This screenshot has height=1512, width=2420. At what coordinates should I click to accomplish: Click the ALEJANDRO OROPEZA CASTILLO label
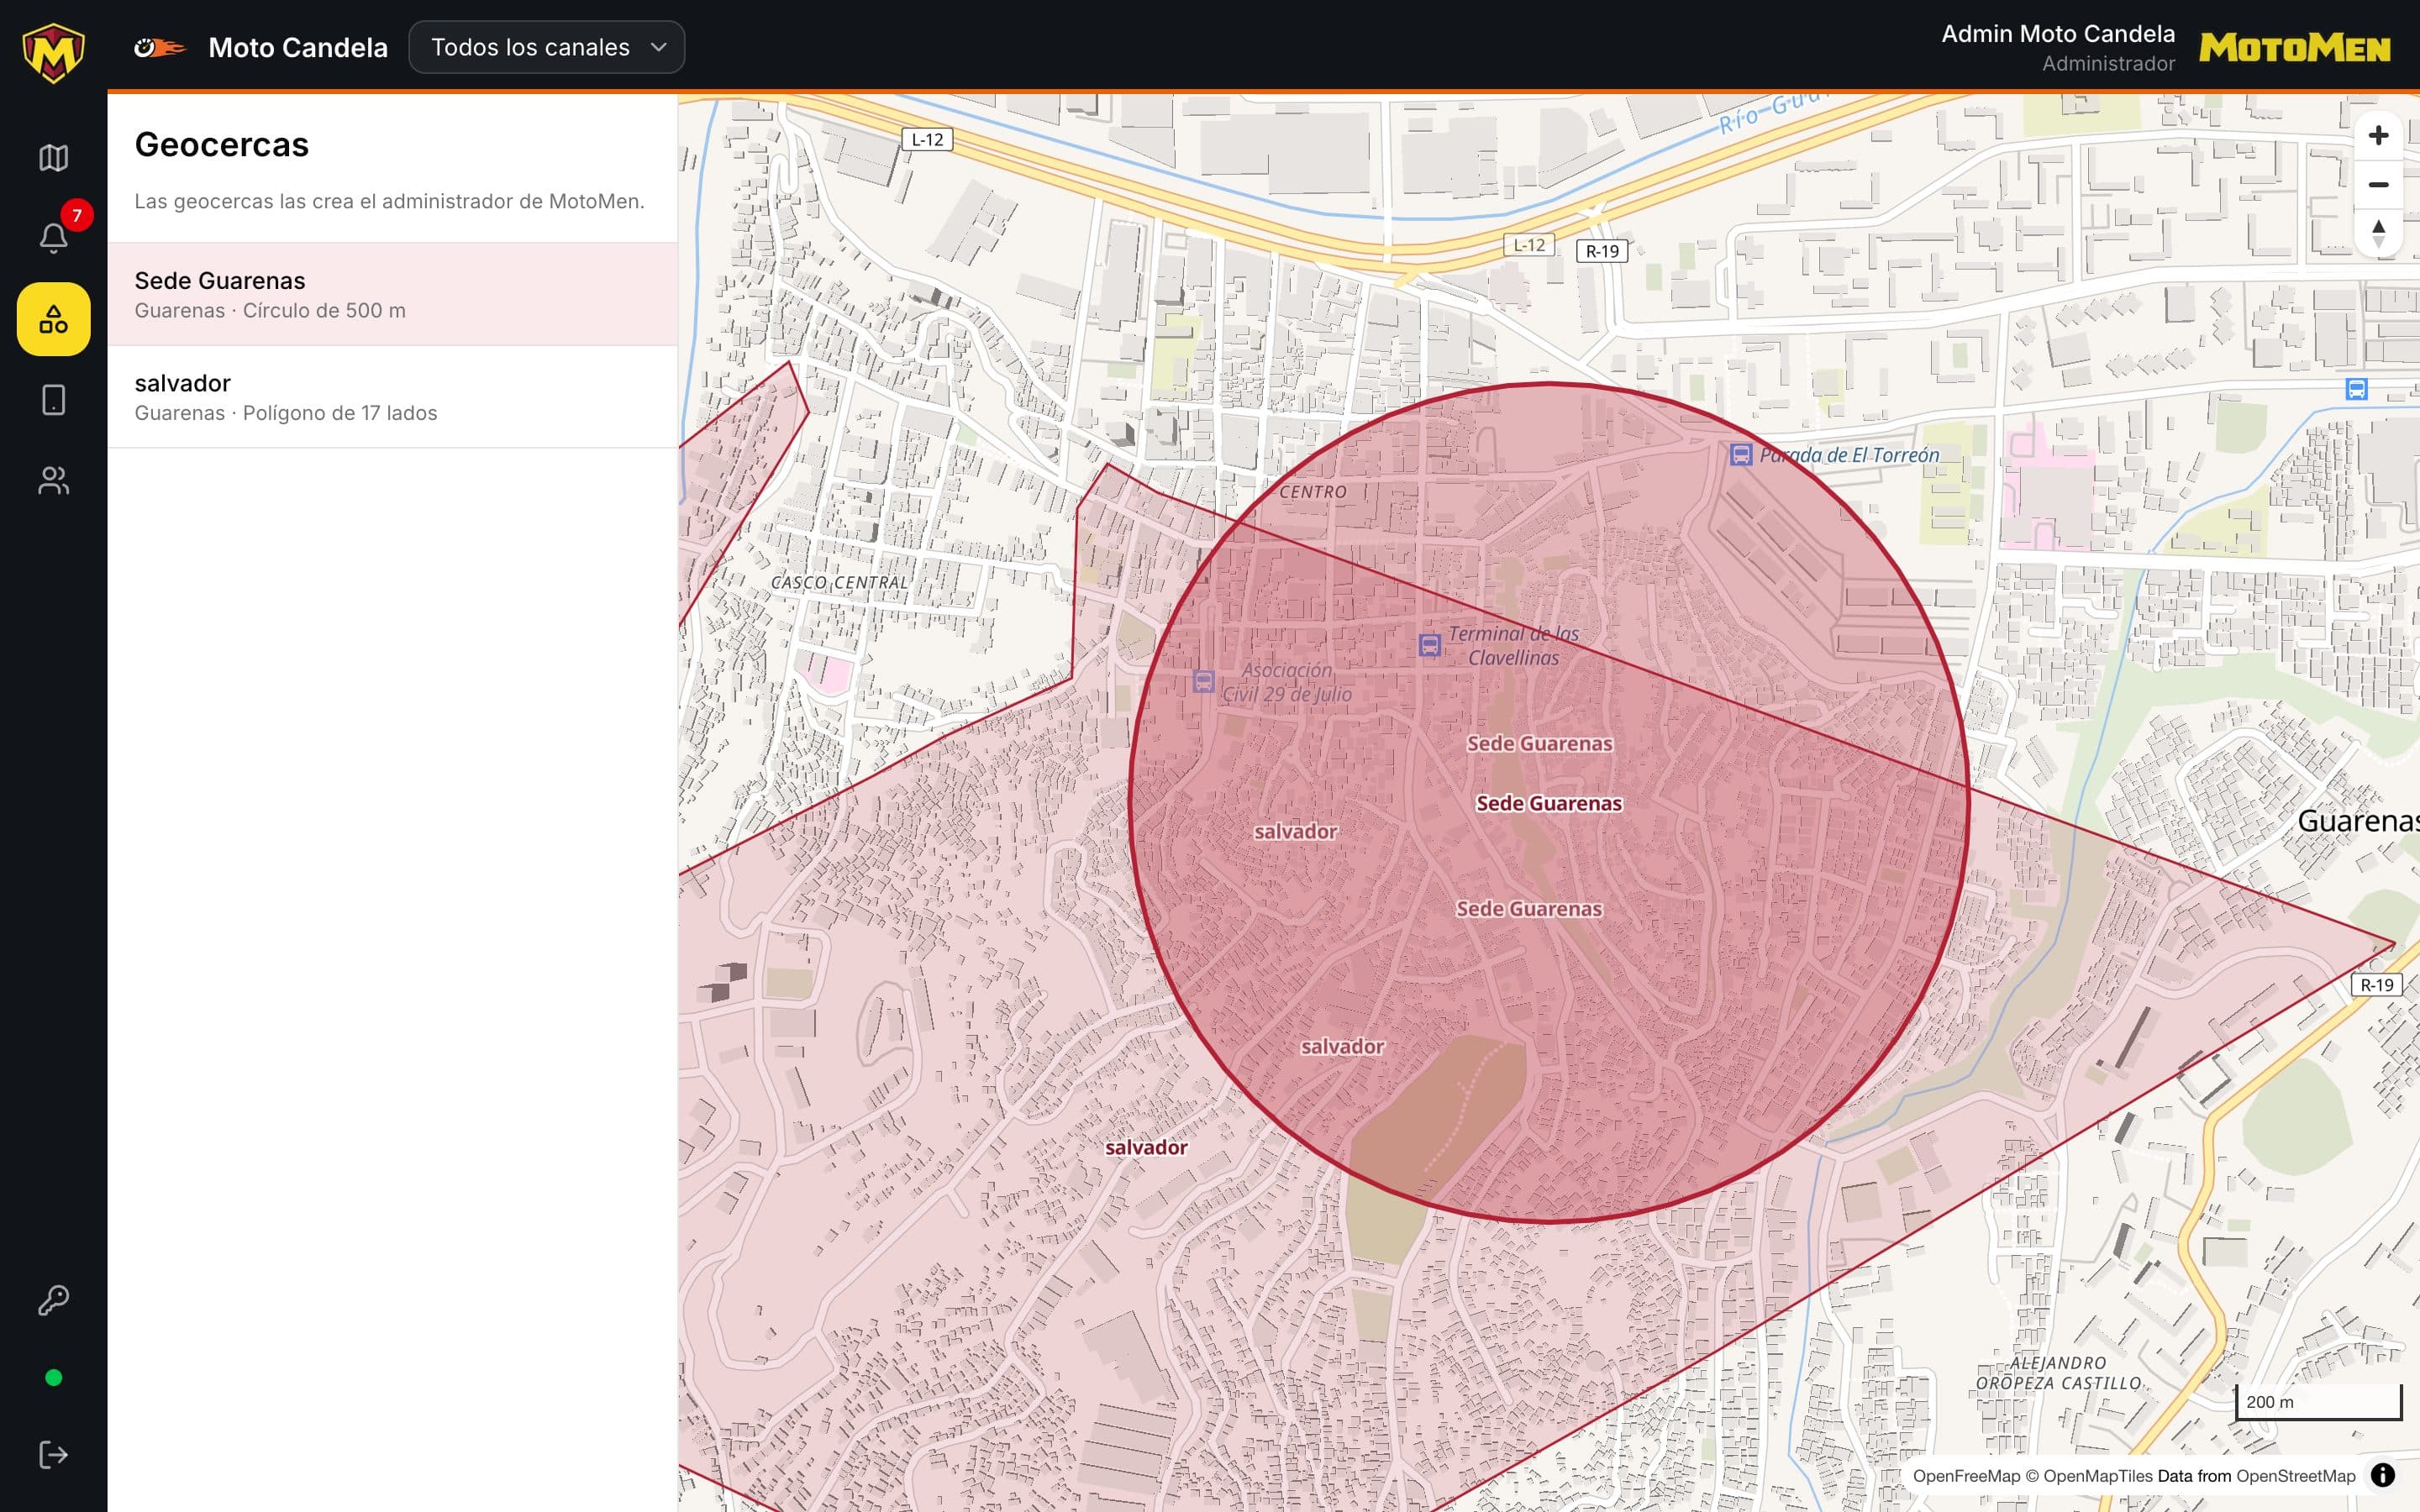[2058, 1373]
